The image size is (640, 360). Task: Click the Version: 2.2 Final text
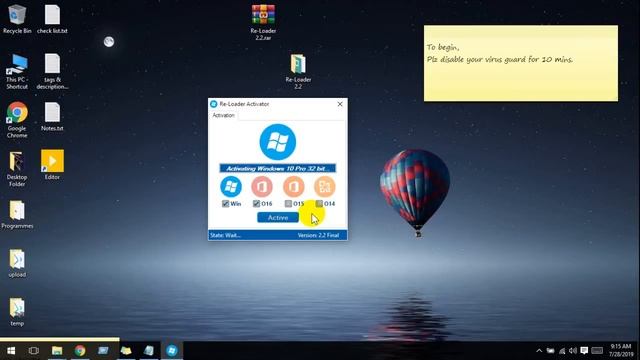[x=318, y=235]
